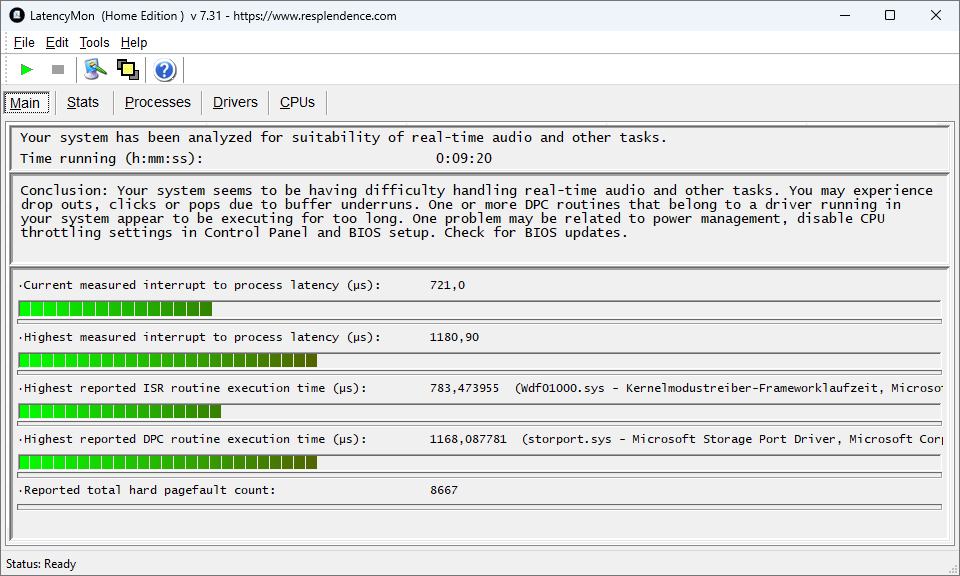Viewport: 960px width, 576px height.
Task: Click the 'Time running (h:mm:ss):' label
Action: (111, 159)
